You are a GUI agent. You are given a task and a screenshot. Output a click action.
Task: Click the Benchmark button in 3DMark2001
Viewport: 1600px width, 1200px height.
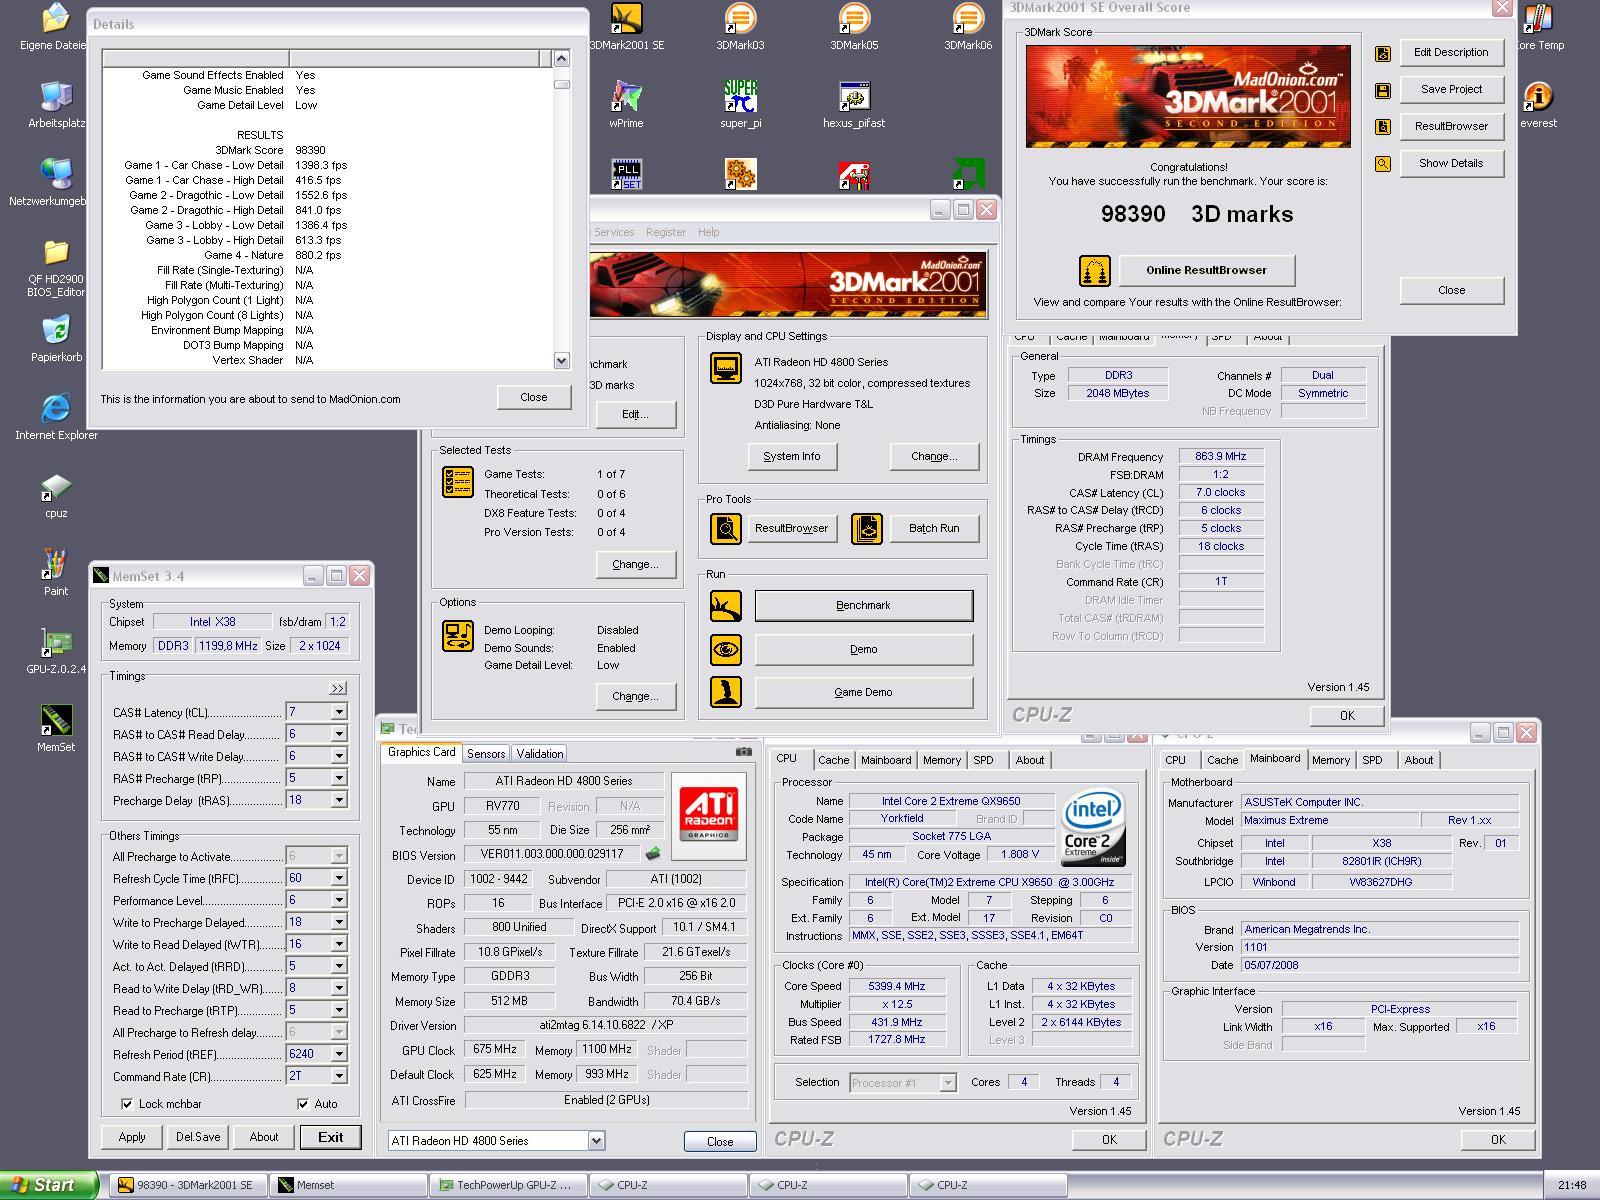click(x=863, y=605)
